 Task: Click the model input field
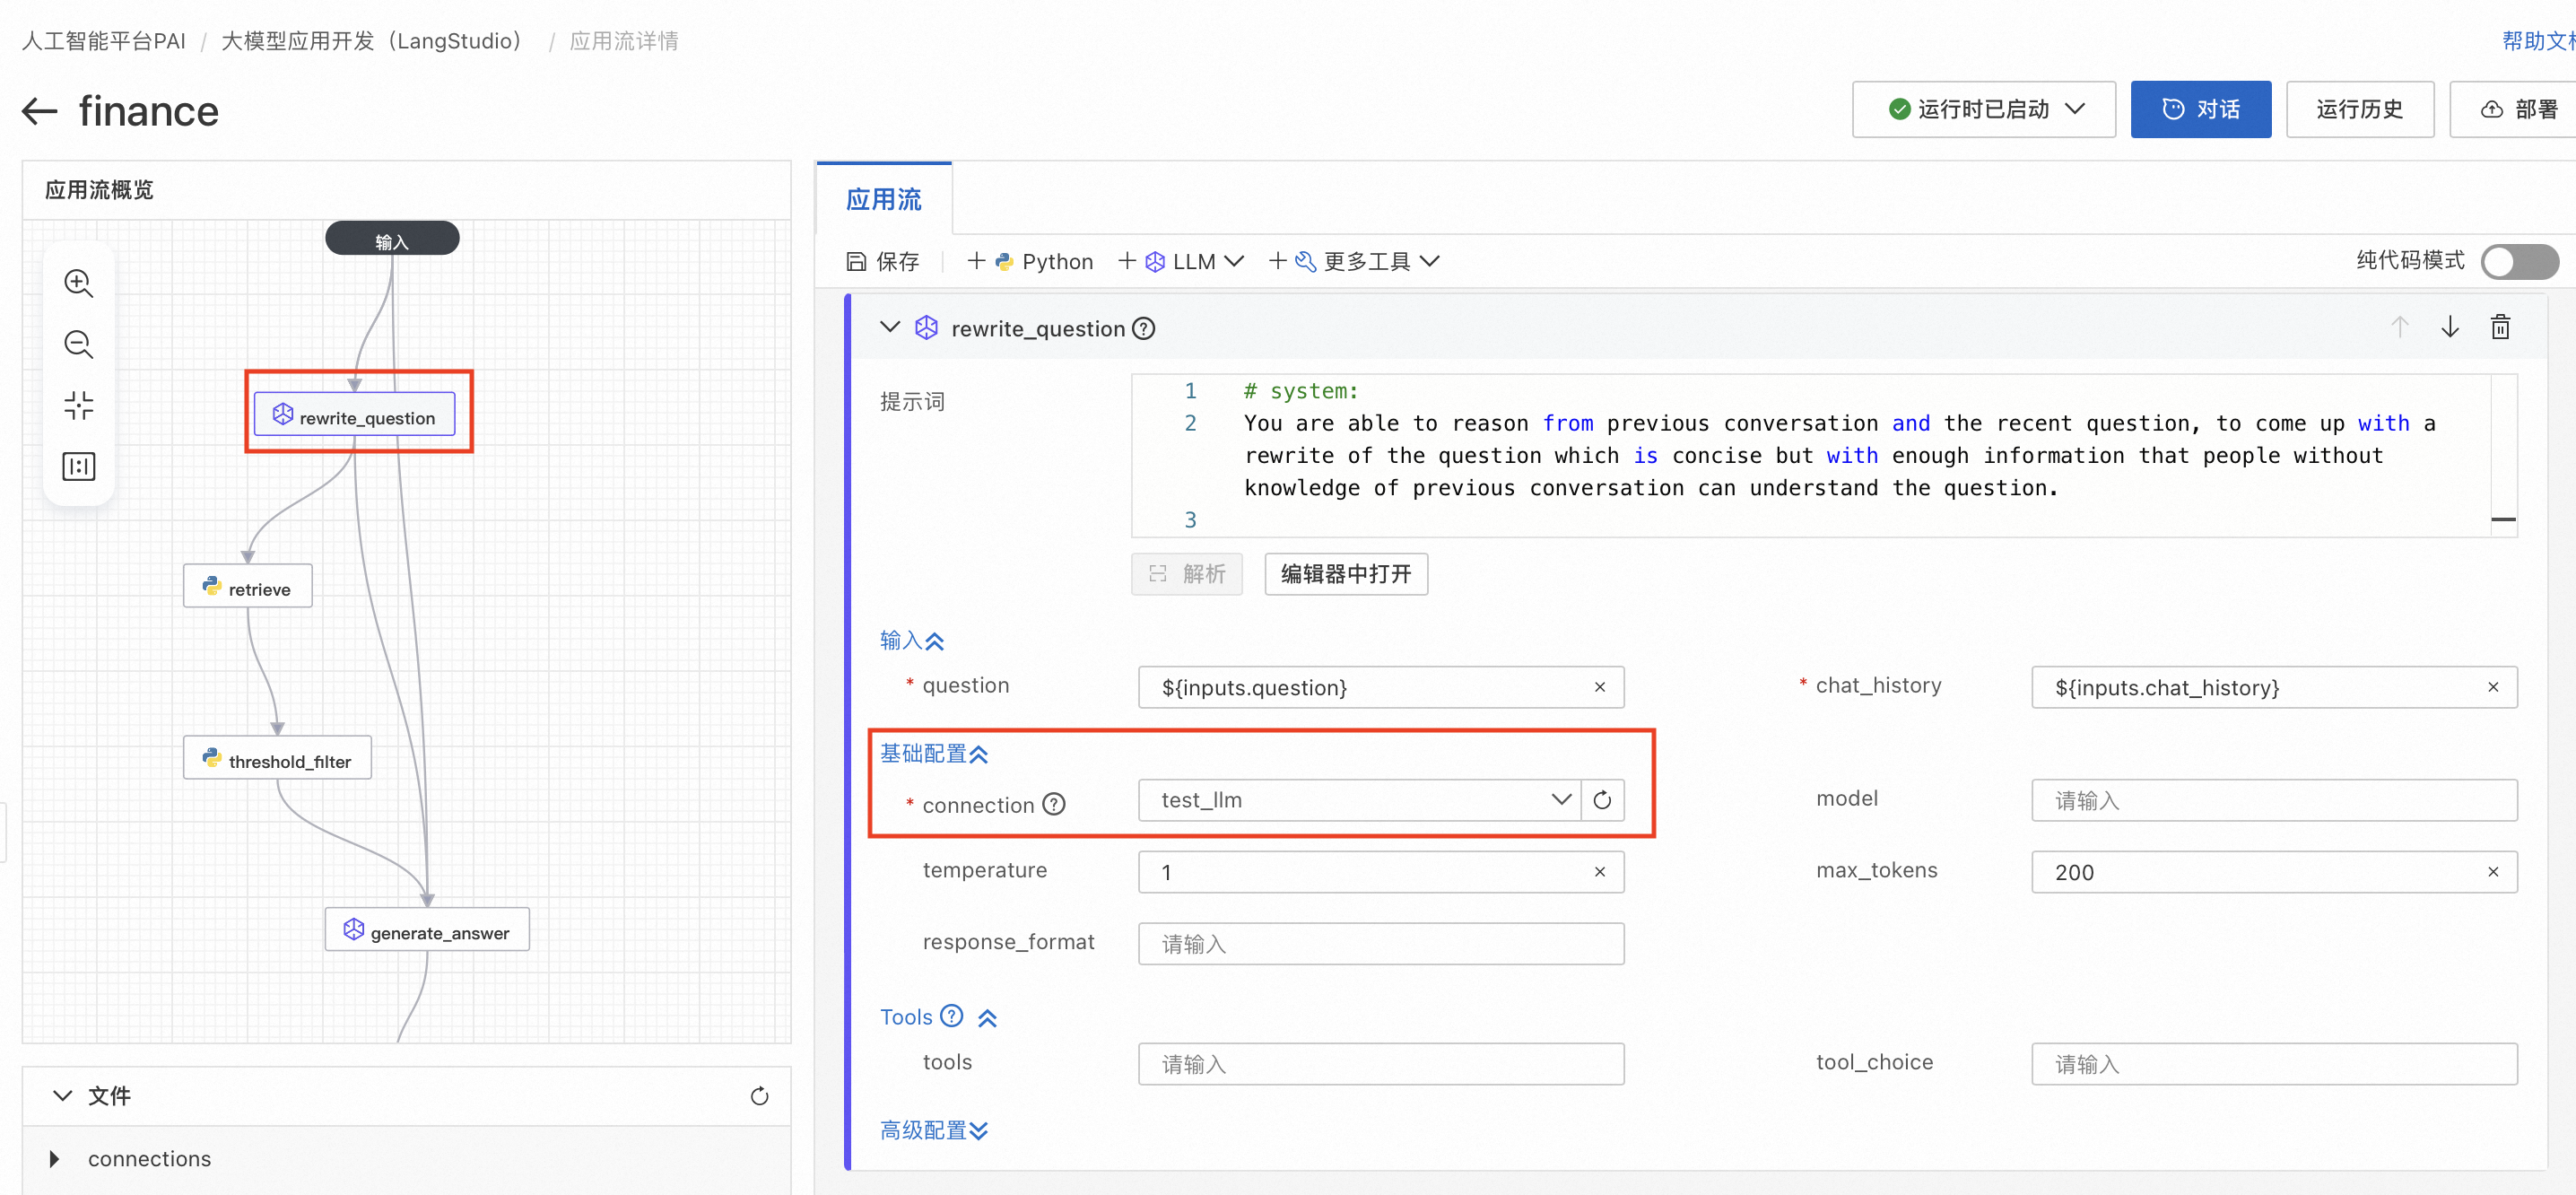click(x=2273, y=800)
